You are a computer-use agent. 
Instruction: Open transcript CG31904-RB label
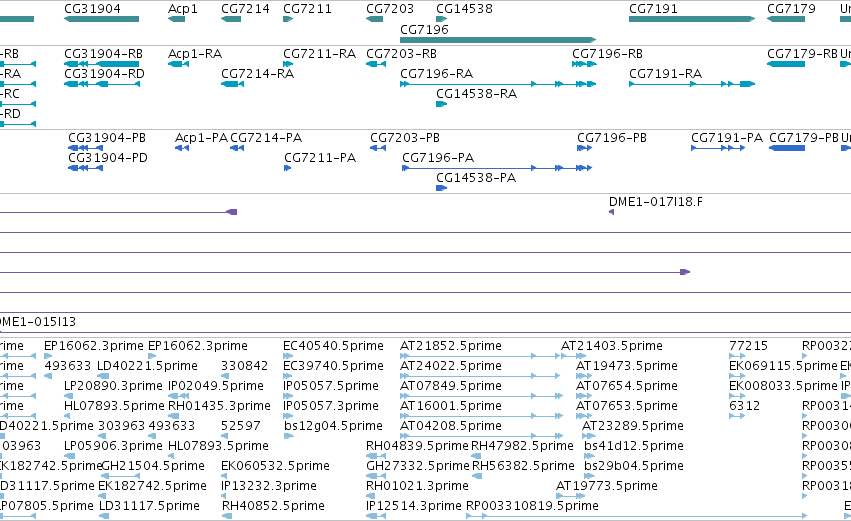point(104,54)
